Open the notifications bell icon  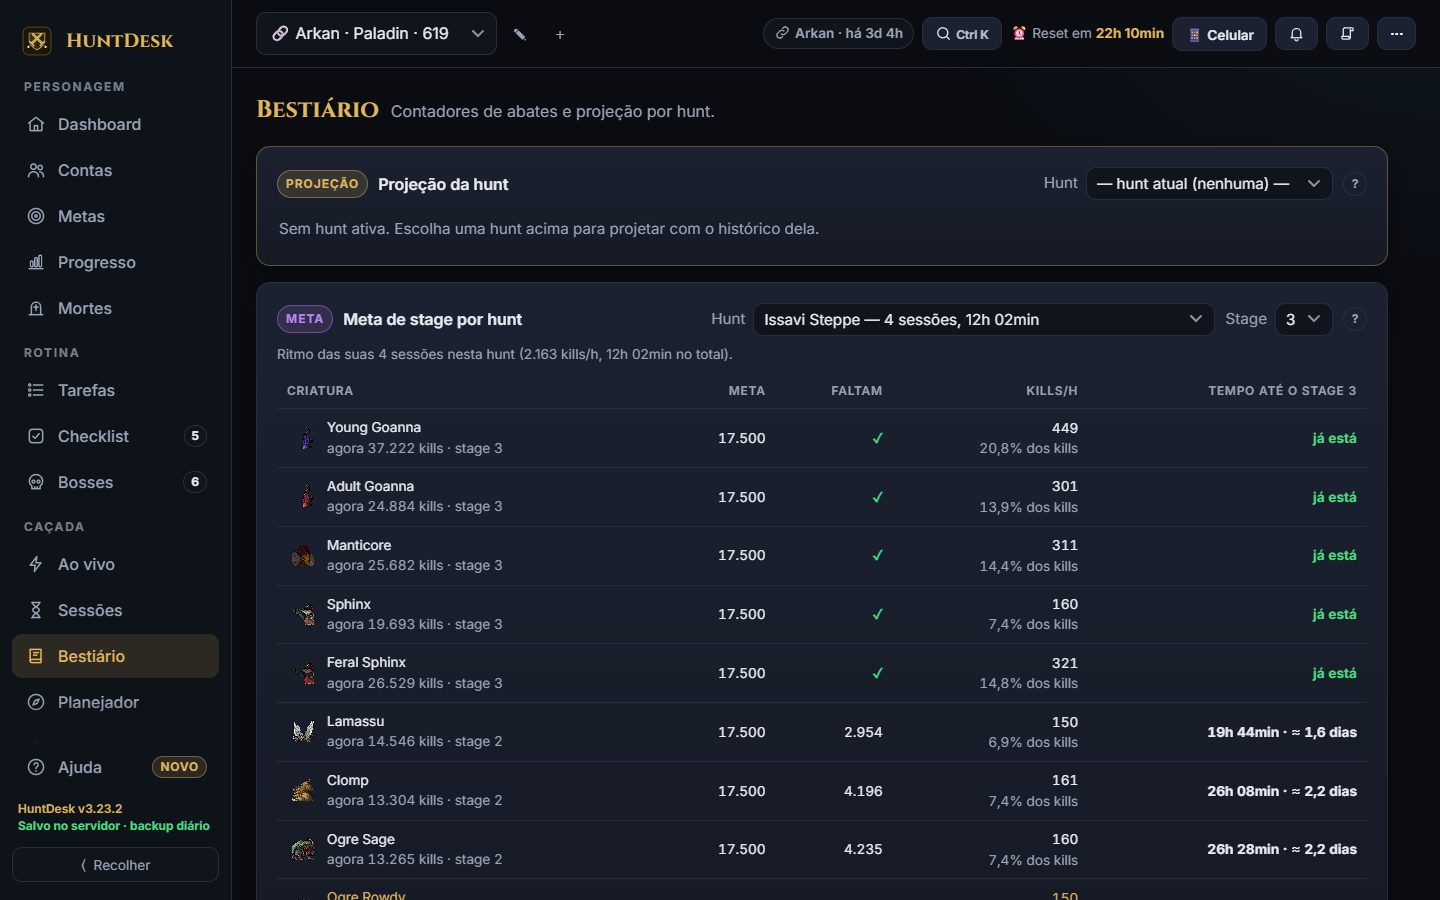pos(1296,34)
